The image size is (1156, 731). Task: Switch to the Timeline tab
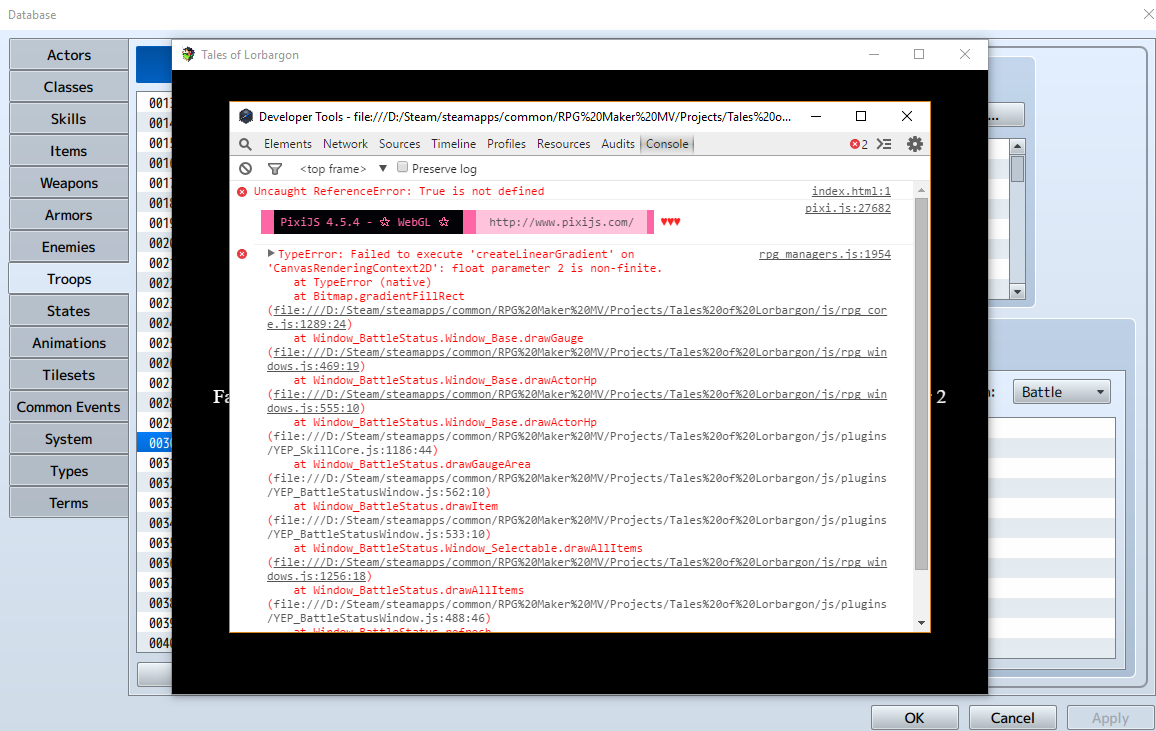click(x=453, y=144)
